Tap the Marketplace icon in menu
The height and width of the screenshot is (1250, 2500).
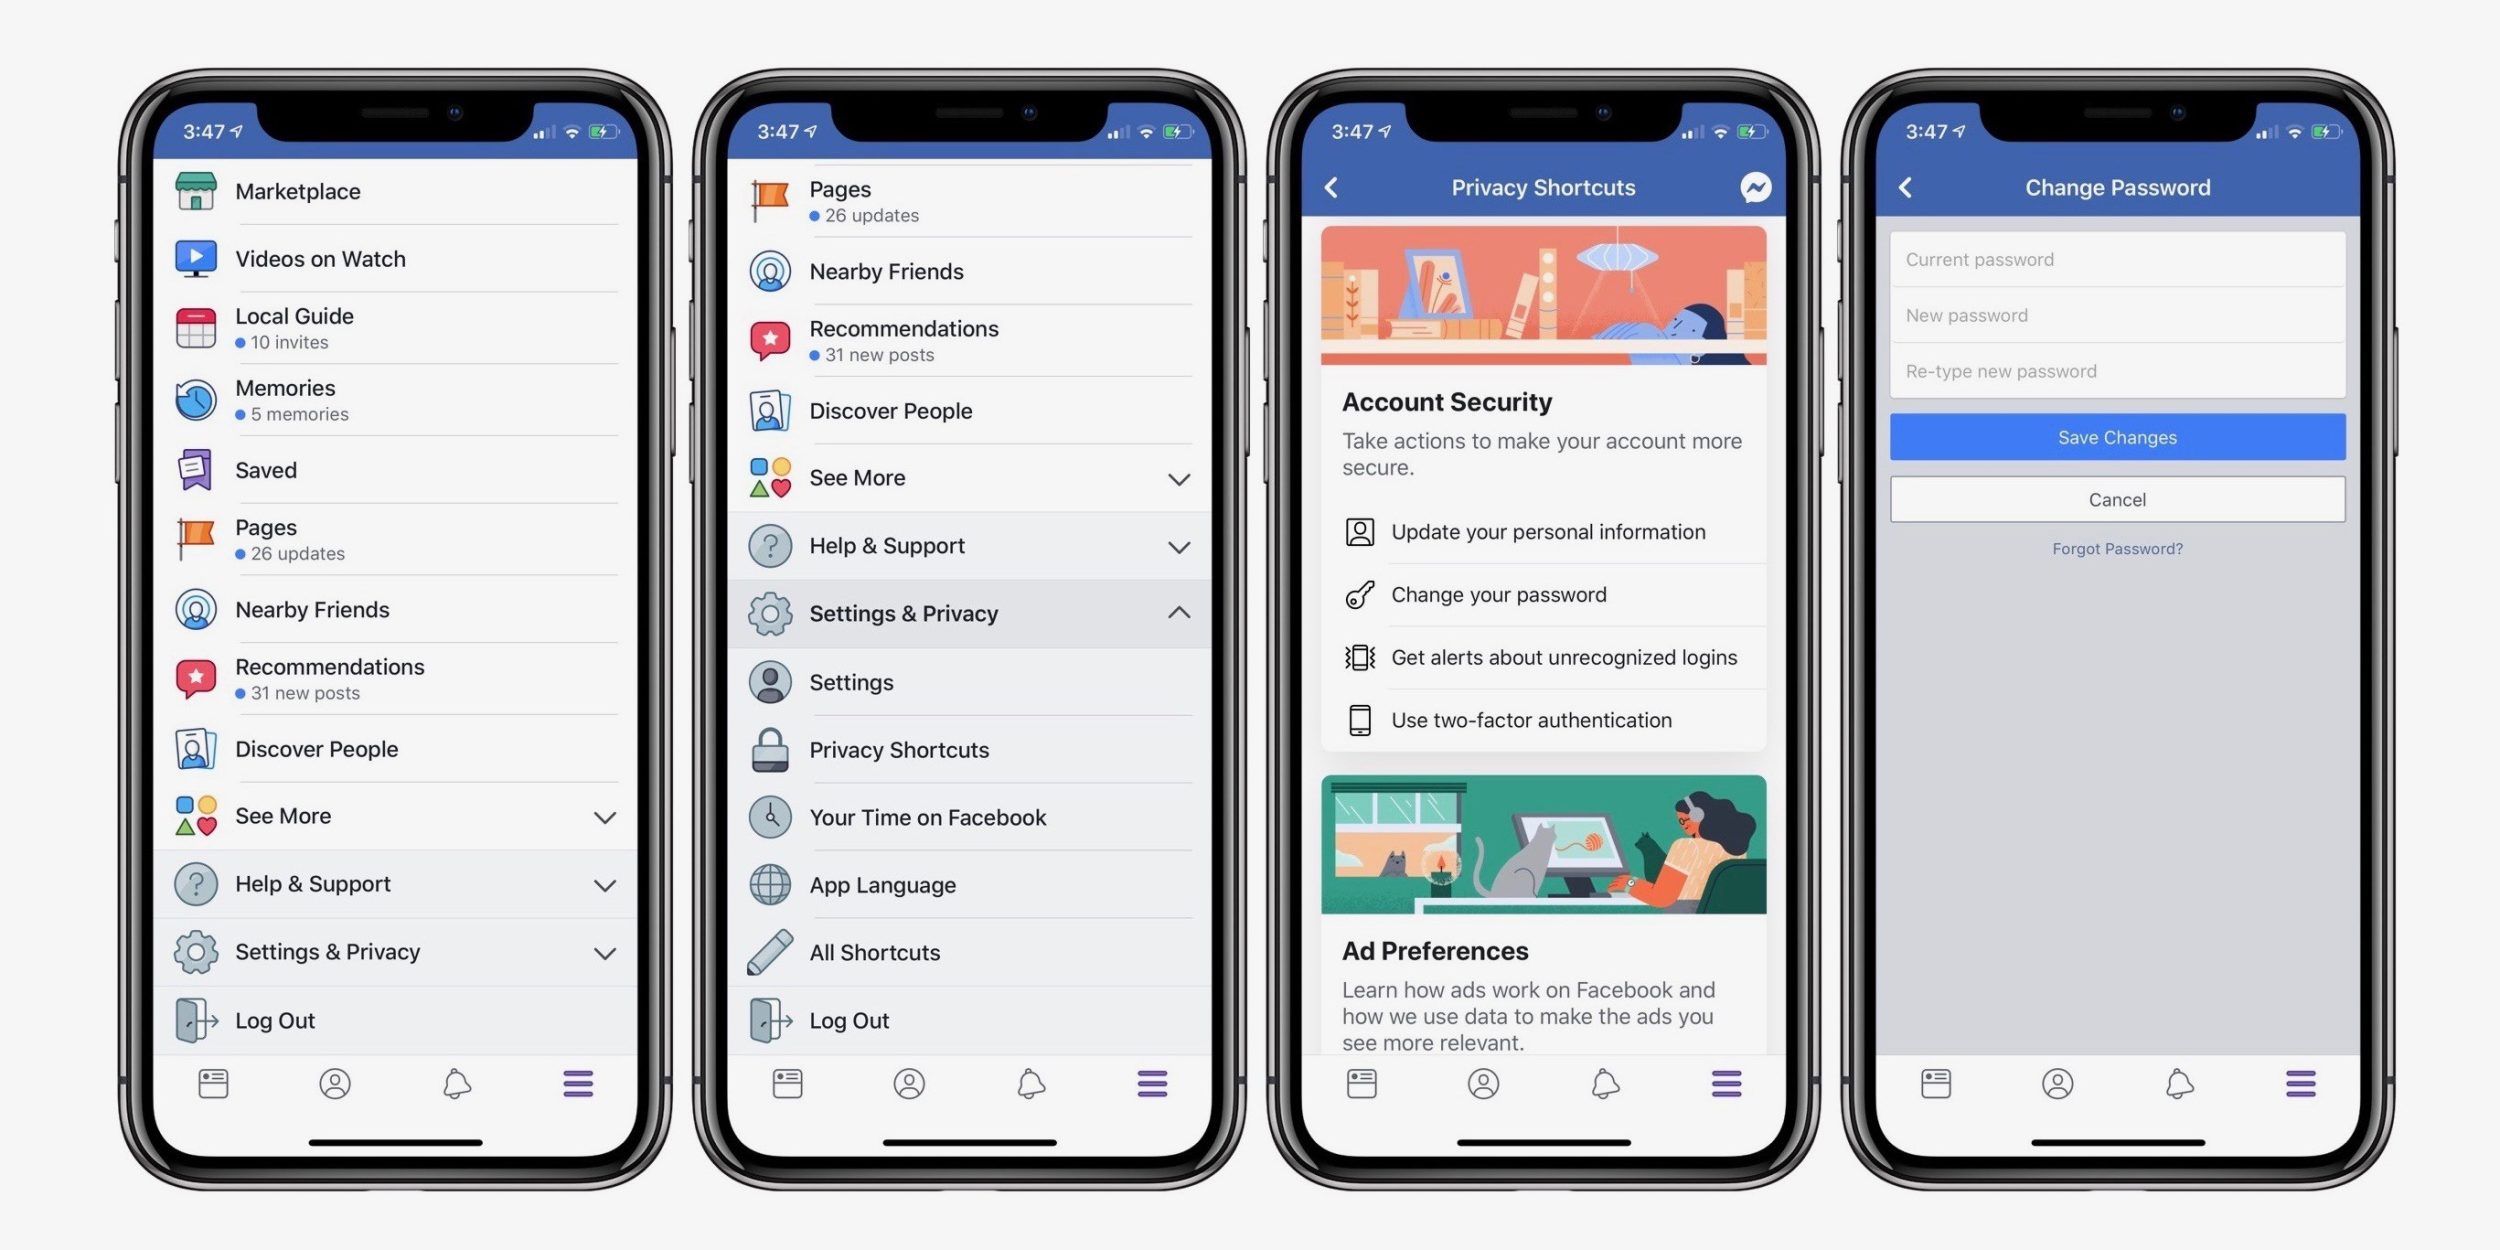pyautogui.click(x=195, y=190)
